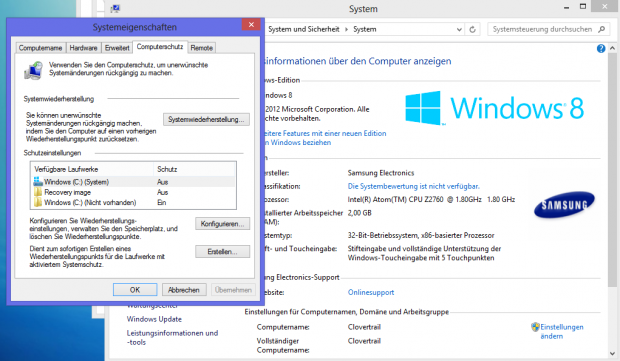Click the Windows (C:) (Nicht vorhanden) folder icon

pos(38,202)
